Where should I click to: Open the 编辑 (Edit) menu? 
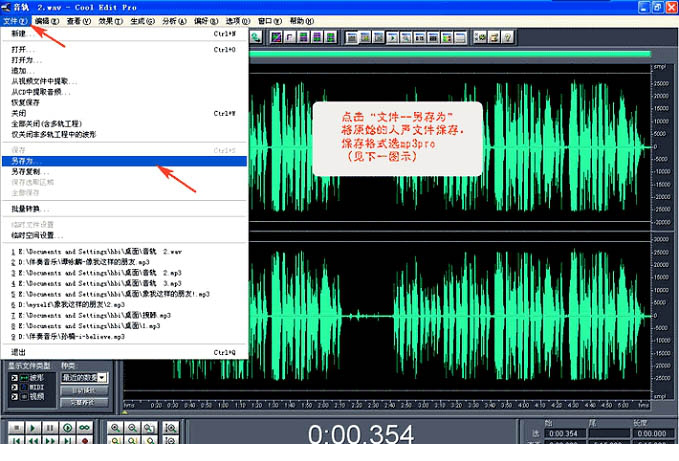47,21
